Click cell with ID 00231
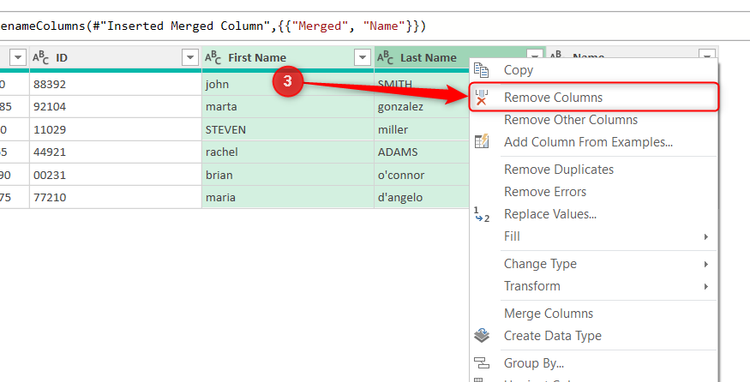The image size is (750, 382). [115, 175]
